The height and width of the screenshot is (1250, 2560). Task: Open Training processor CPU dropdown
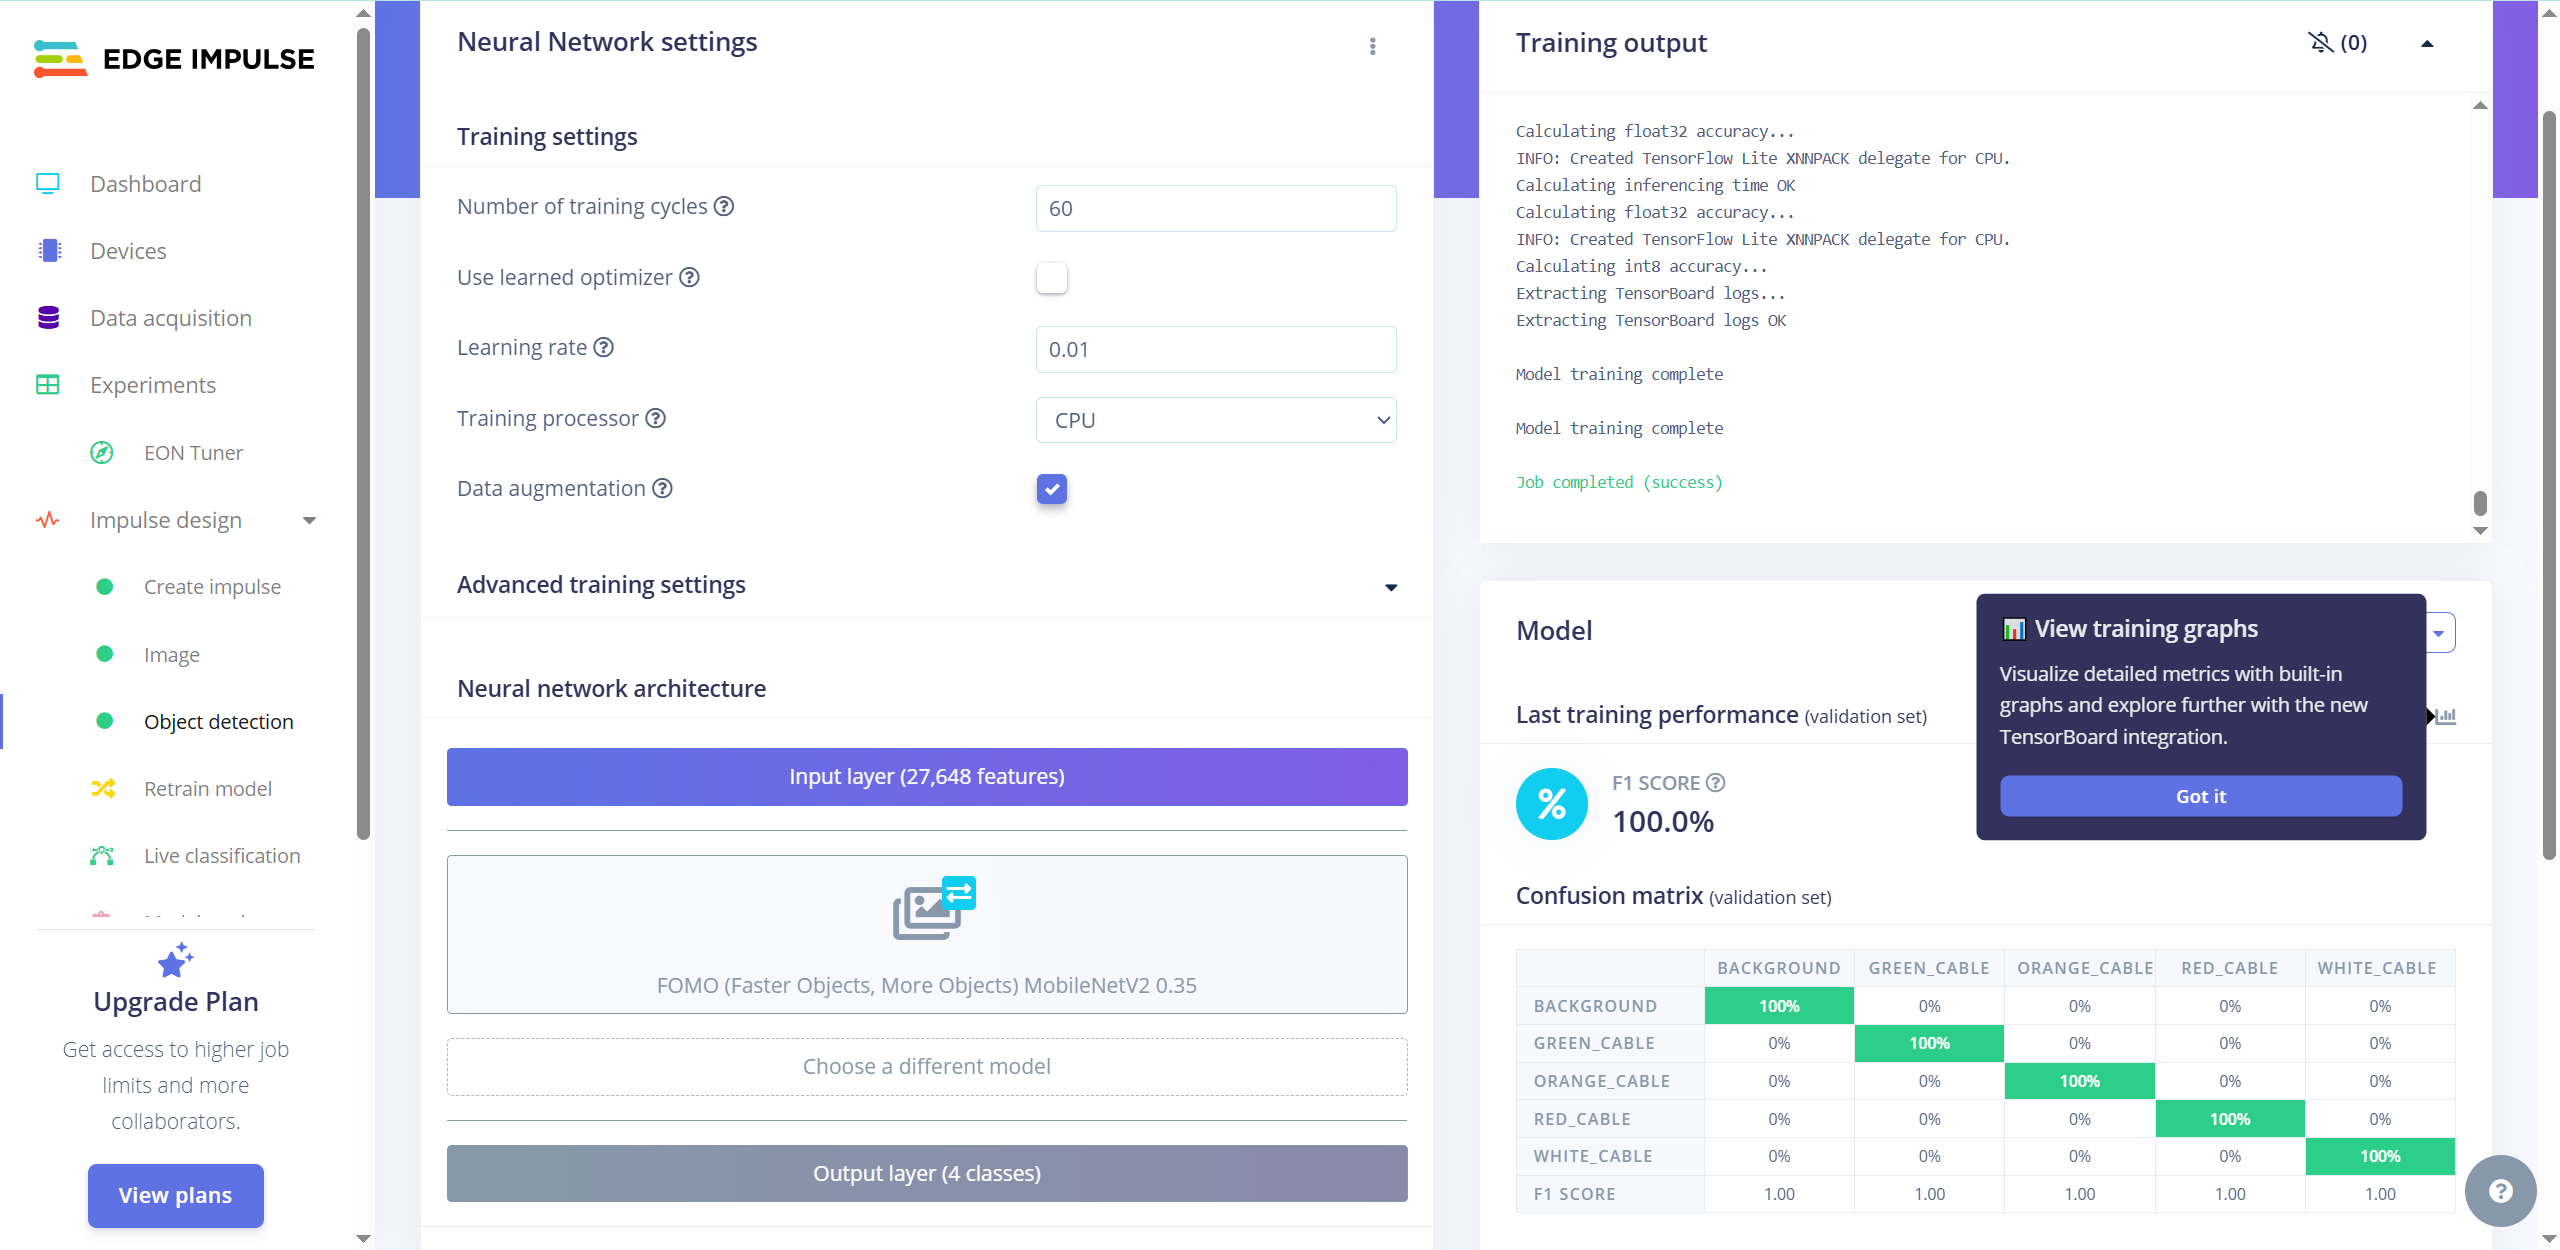[x=1215, y=420]
